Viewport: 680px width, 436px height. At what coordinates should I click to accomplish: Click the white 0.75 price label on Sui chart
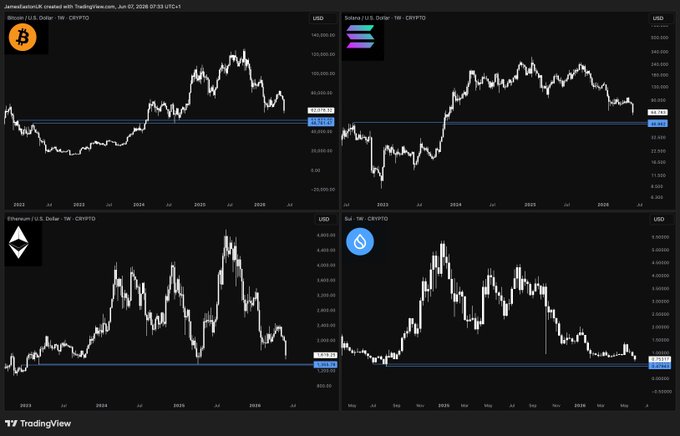(x=660, y=359)
